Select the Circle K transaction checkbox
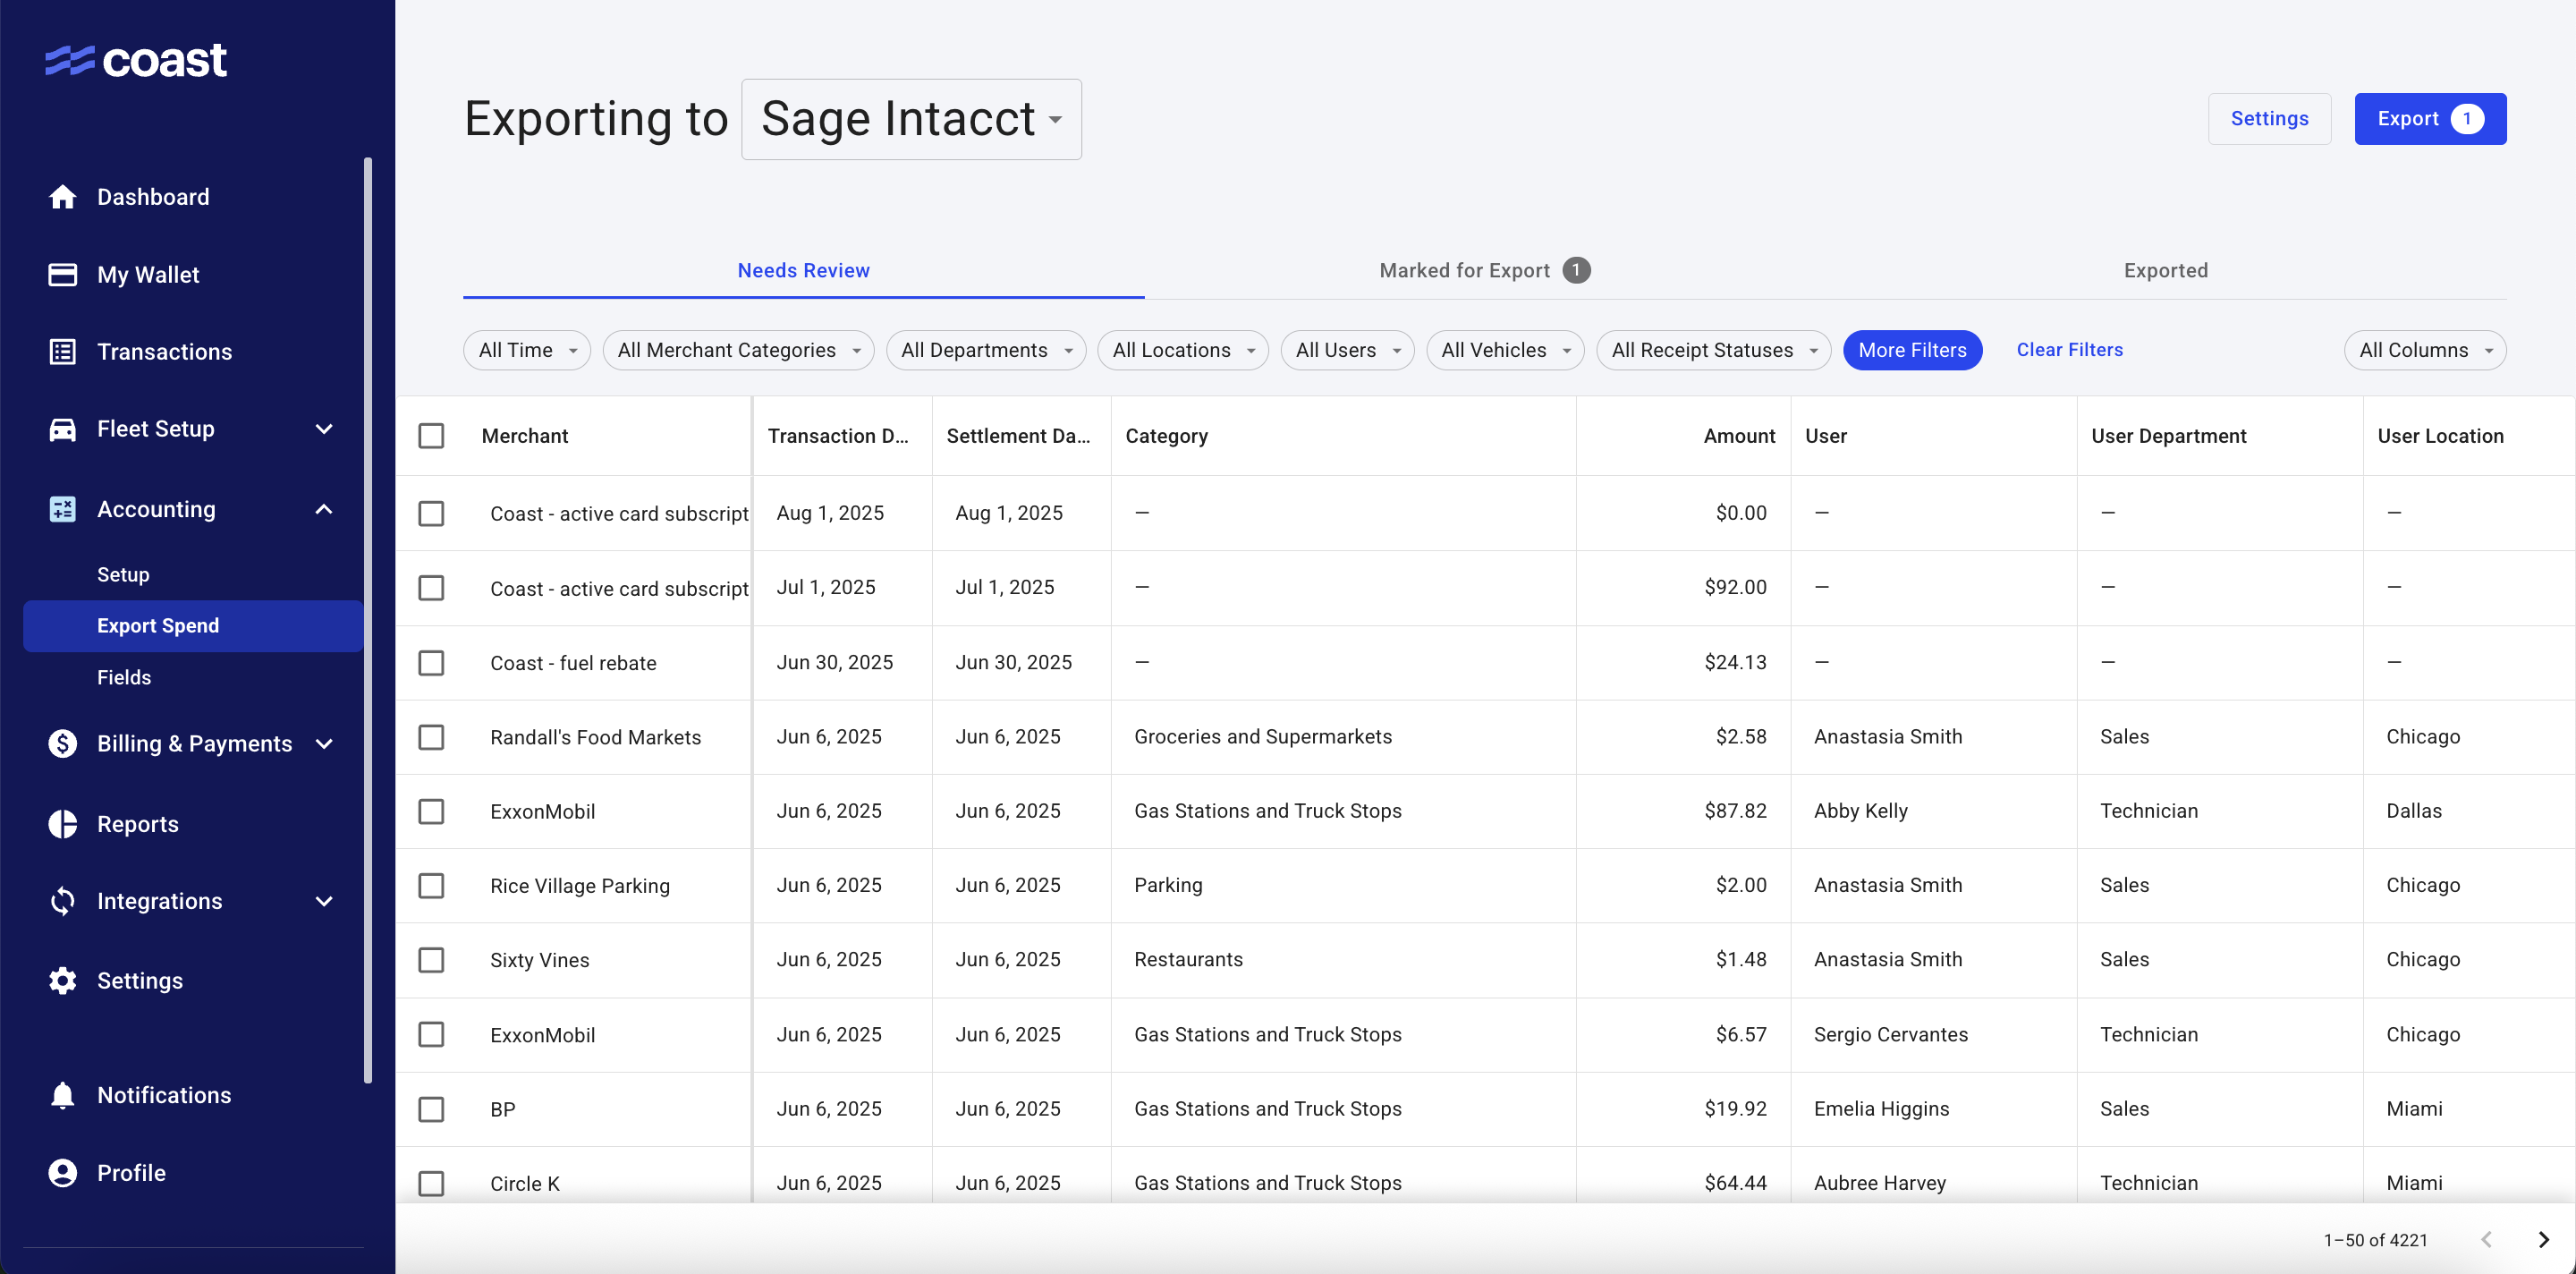The height and width of the screenshot is (1274, 2576). click(431, 1183)
